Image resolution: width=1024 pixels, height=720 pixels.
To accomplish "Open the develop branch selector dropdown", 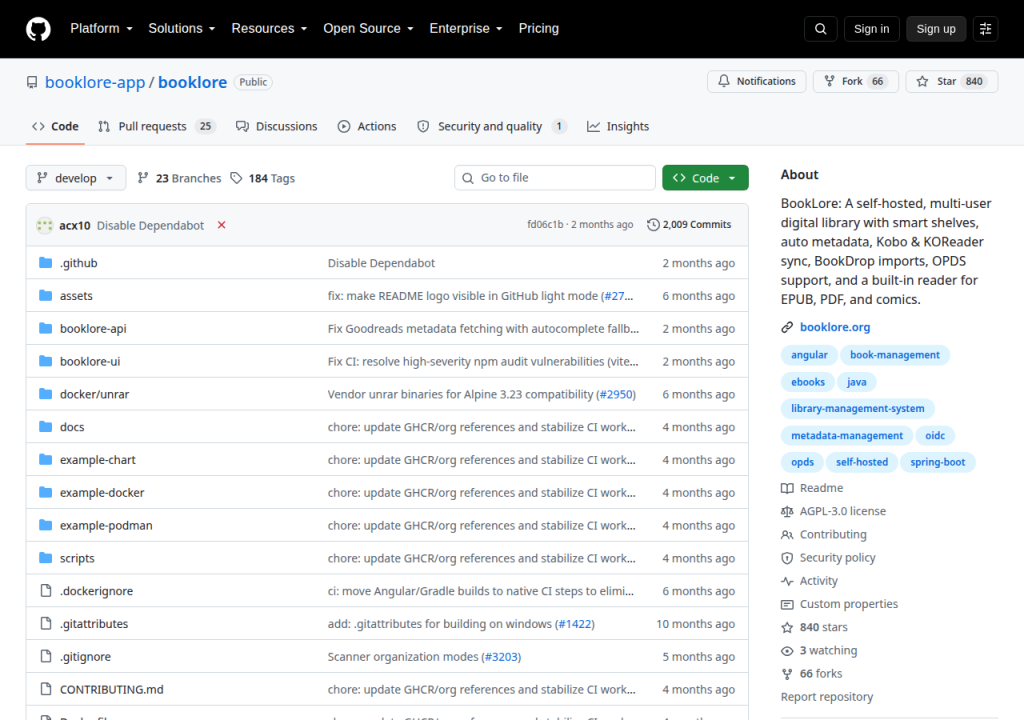I will click(76, 178).
